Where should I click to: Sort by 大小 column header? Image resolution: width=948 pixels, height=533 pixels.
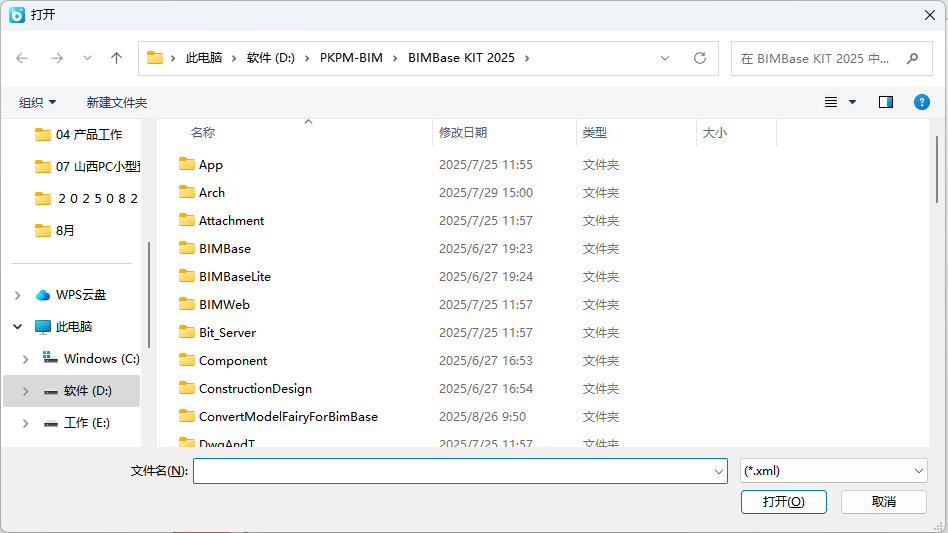pos(715,132)
